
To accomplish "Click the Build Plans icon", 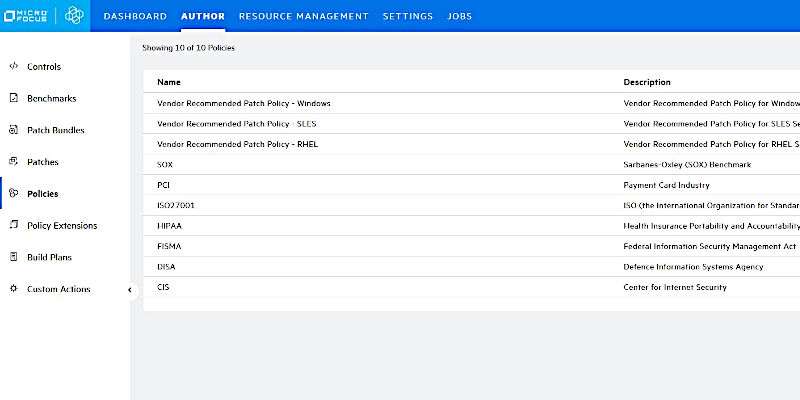I will coord(14,257).
